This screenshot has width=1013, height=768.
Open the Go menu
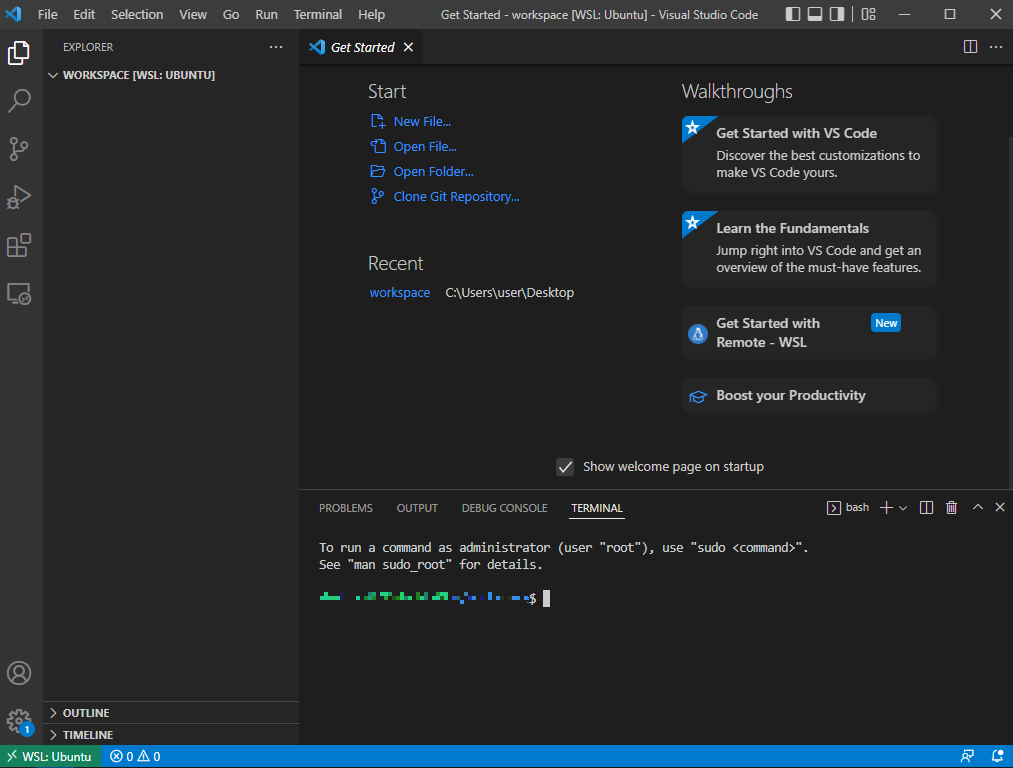[231, 14]
